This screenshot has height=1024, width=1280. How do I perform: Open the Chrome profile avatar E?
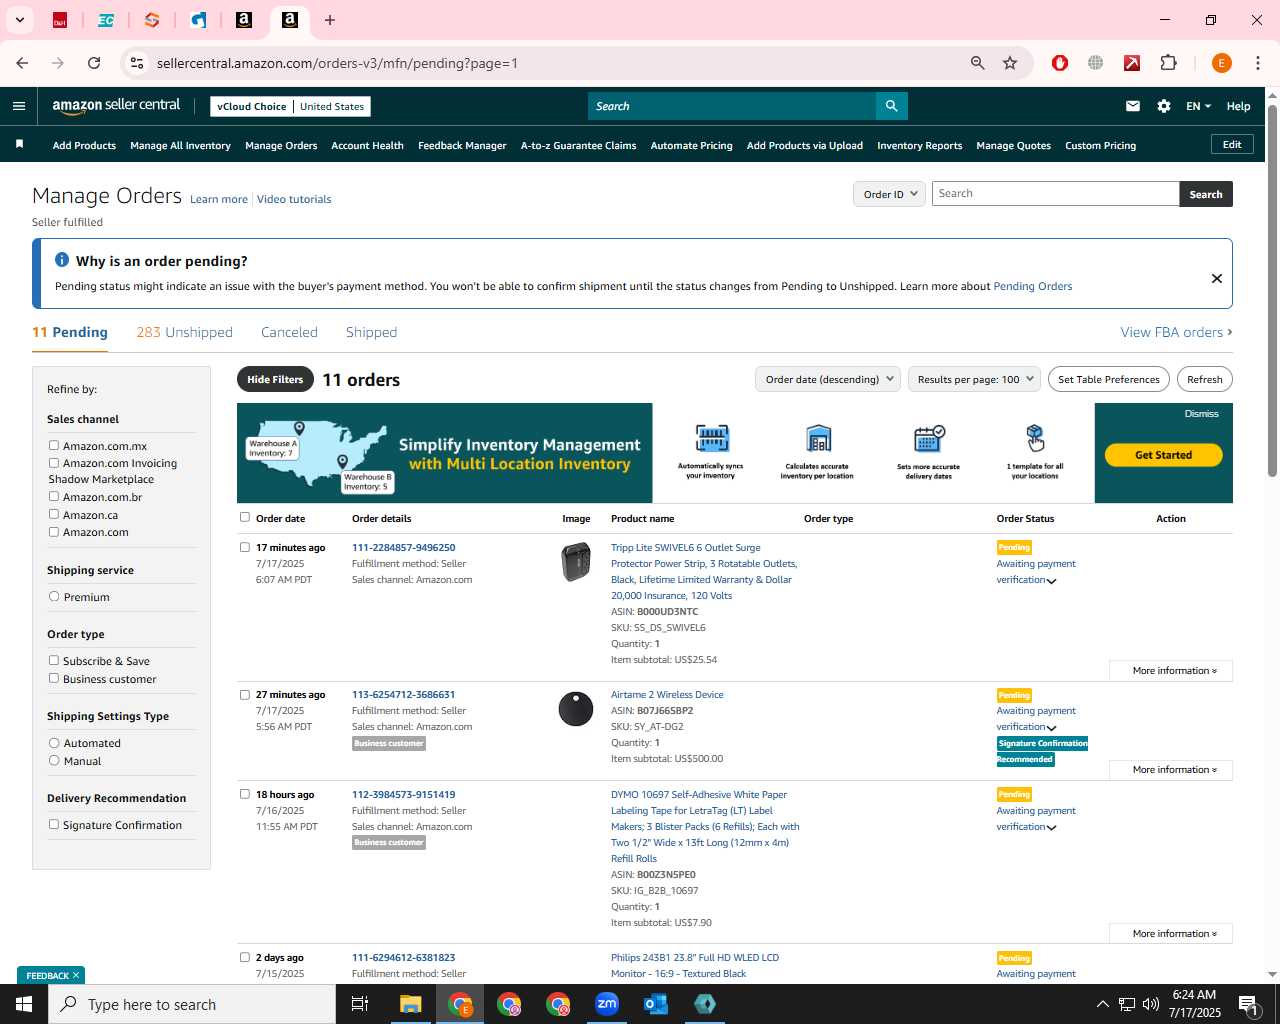pos(1221,63)
